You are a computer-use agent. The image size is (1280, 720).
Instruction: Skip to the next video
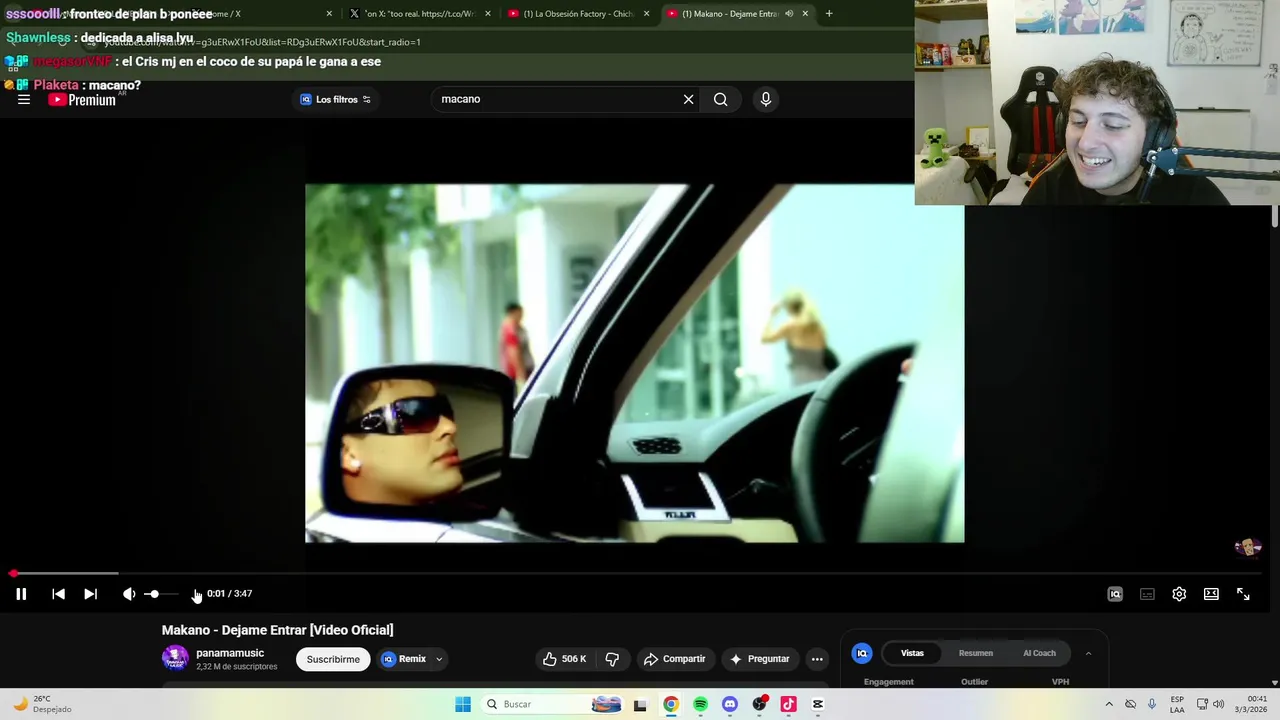pos(90,594)
